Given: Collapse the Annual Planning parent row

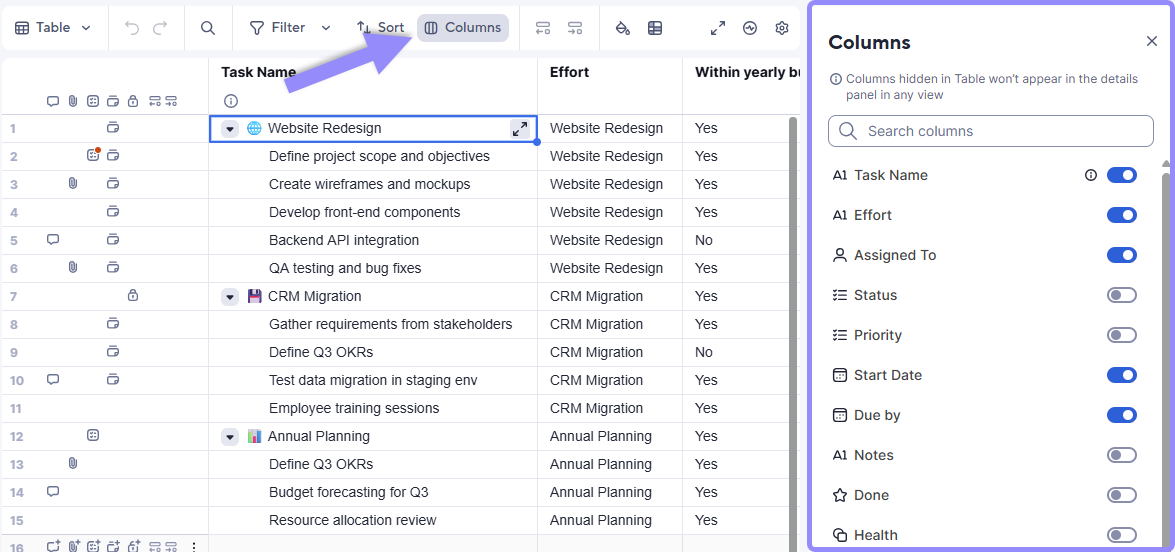Looking at the screenshot, I should pos(230,437).
